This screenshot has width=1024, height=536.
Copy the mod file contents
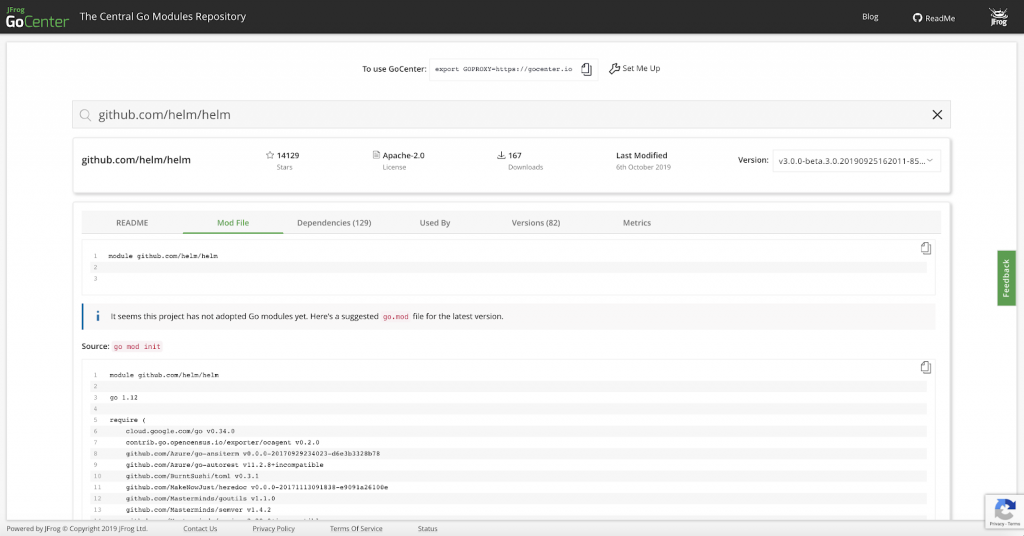926,248
